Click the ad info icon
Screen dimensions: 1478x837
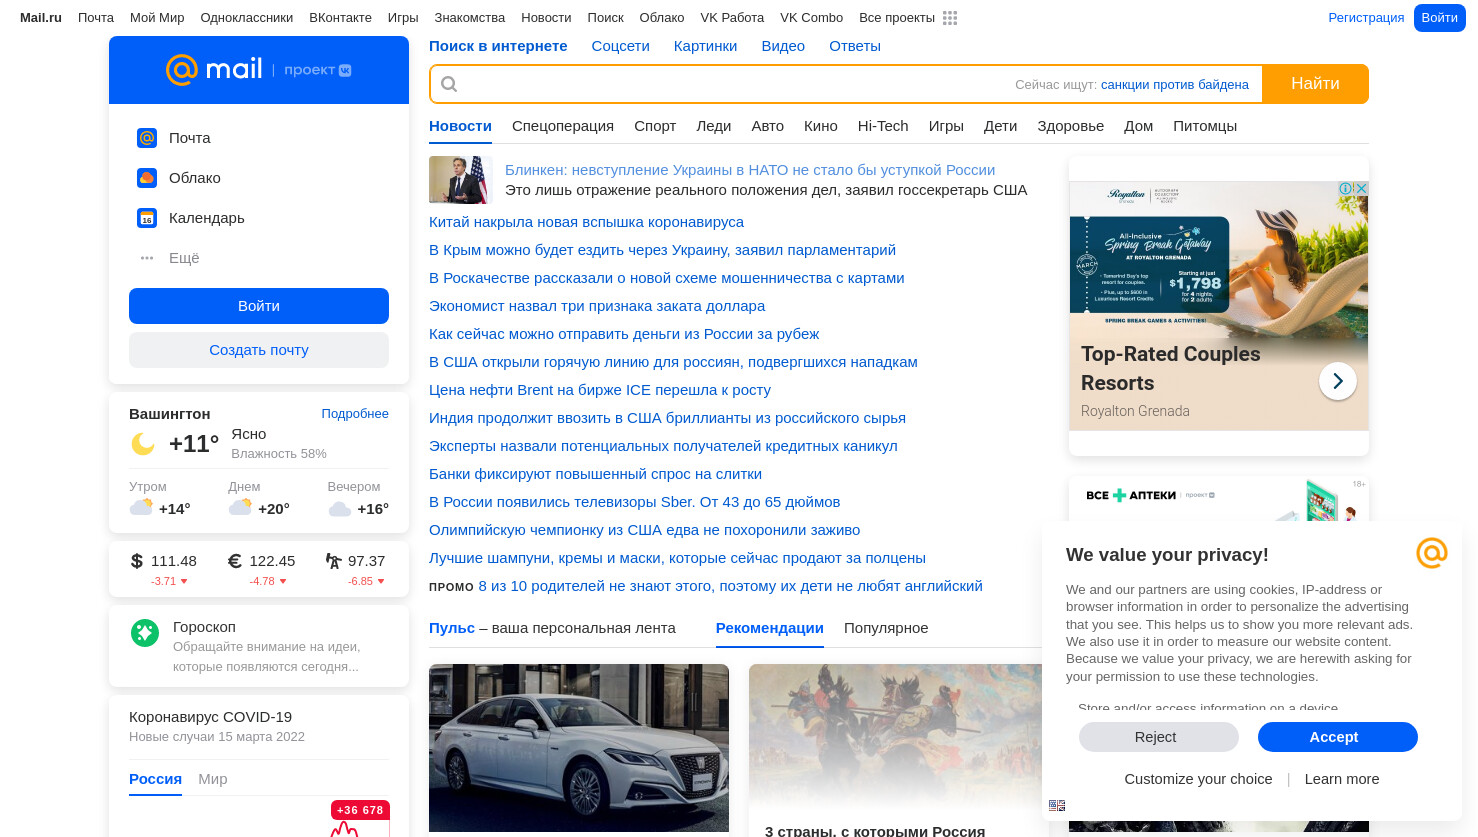[1346, 188]
